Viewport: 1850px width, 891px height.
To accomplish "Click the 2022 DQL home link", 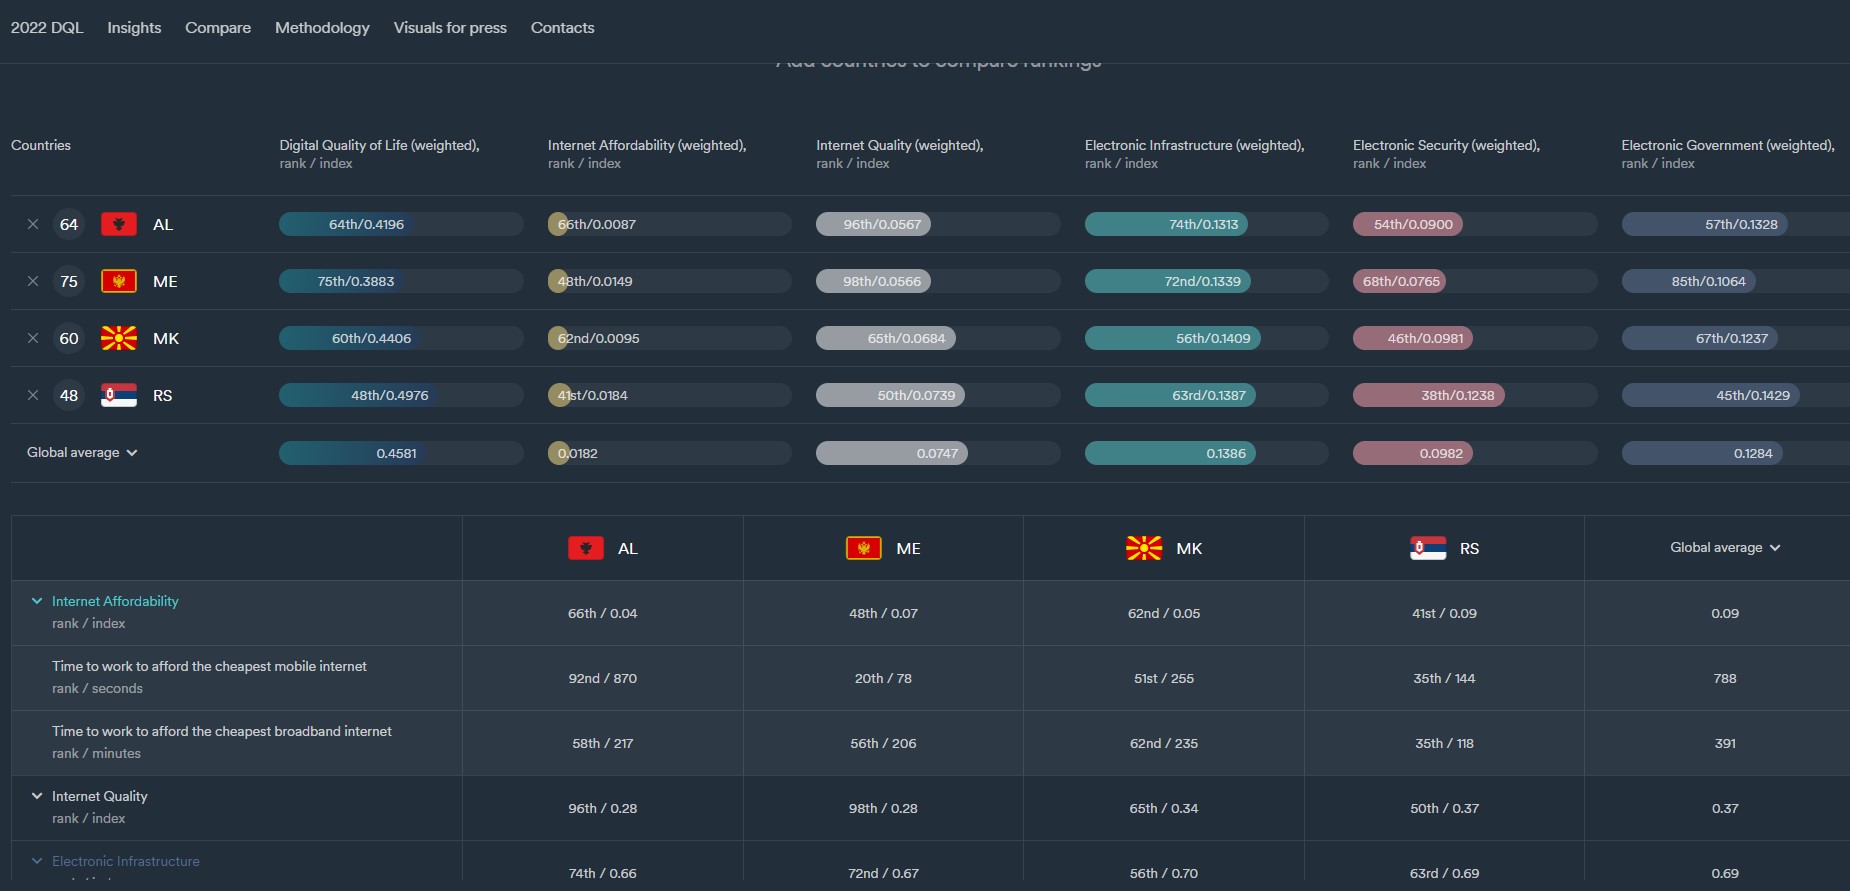I will pos(47,28).
